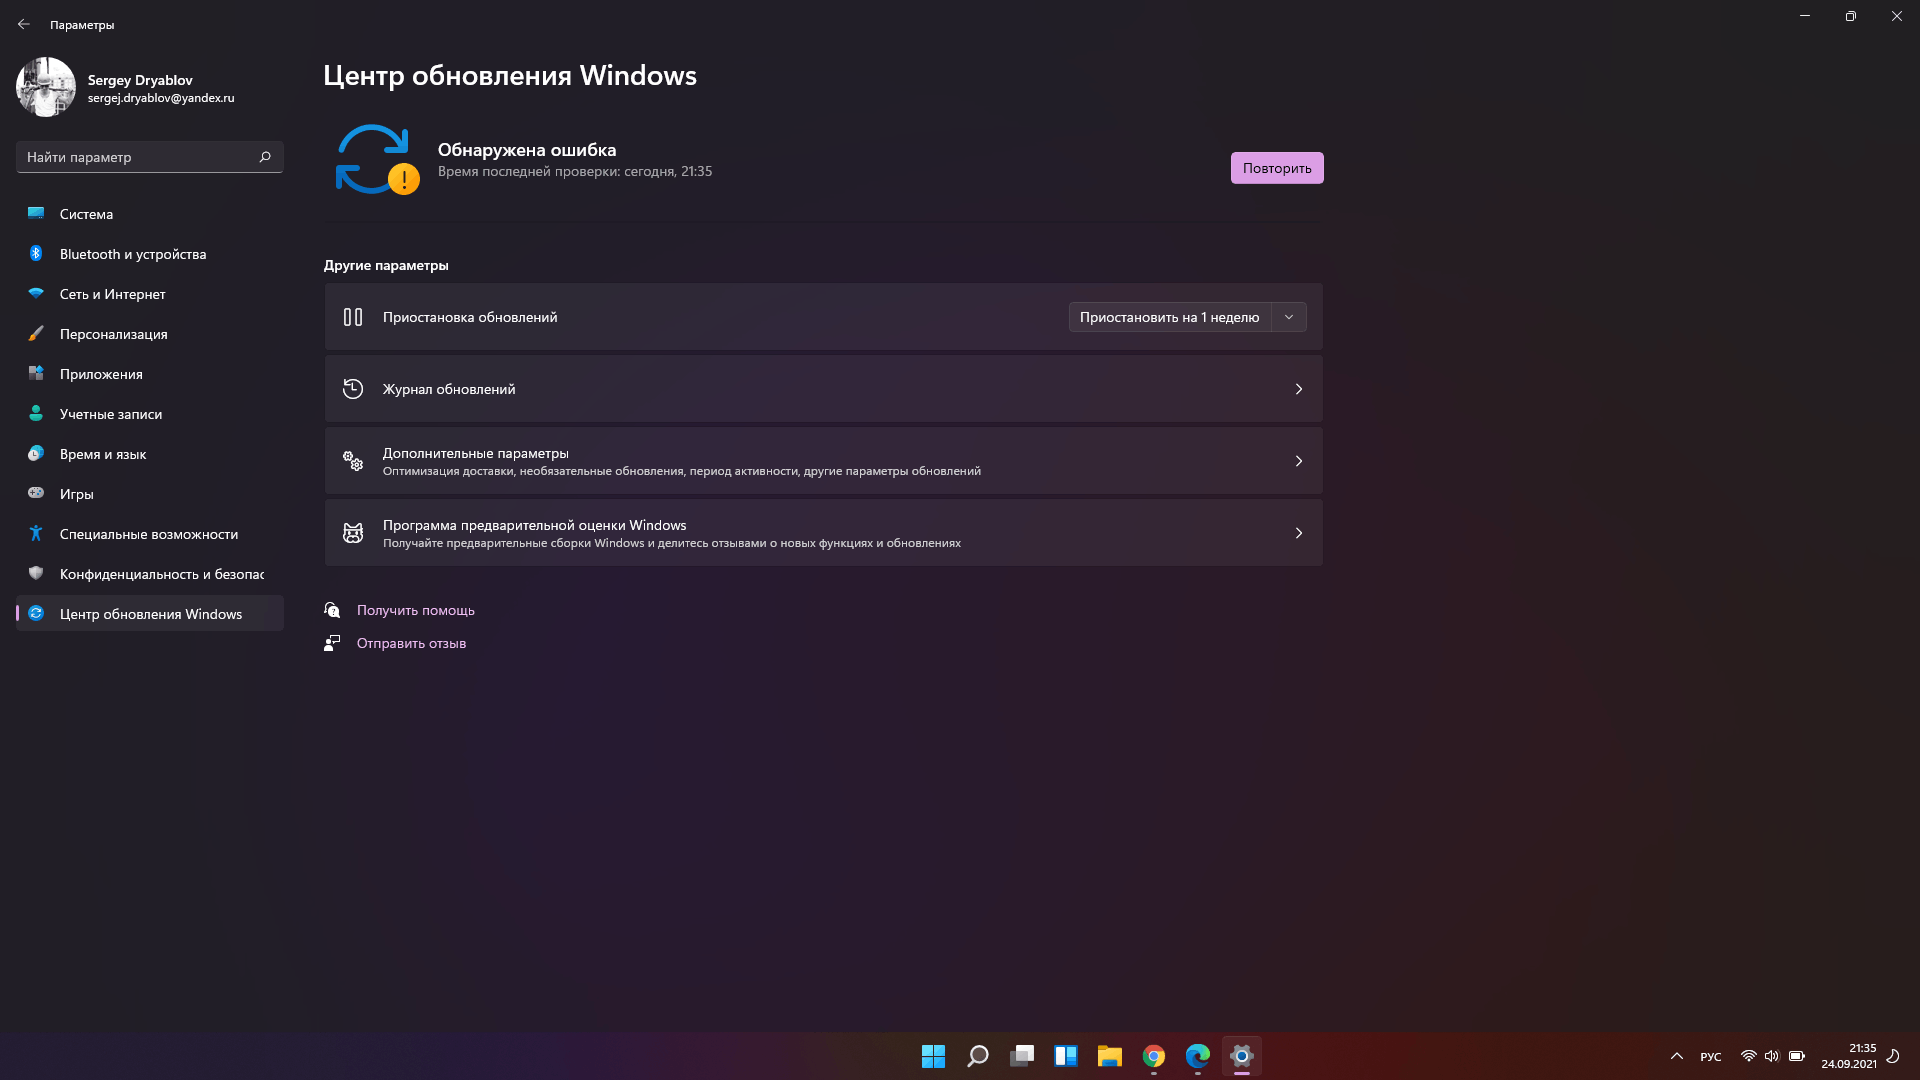Open Widgets from taskbar
The image size is (1920, 1080).
click(1065, 1056)
